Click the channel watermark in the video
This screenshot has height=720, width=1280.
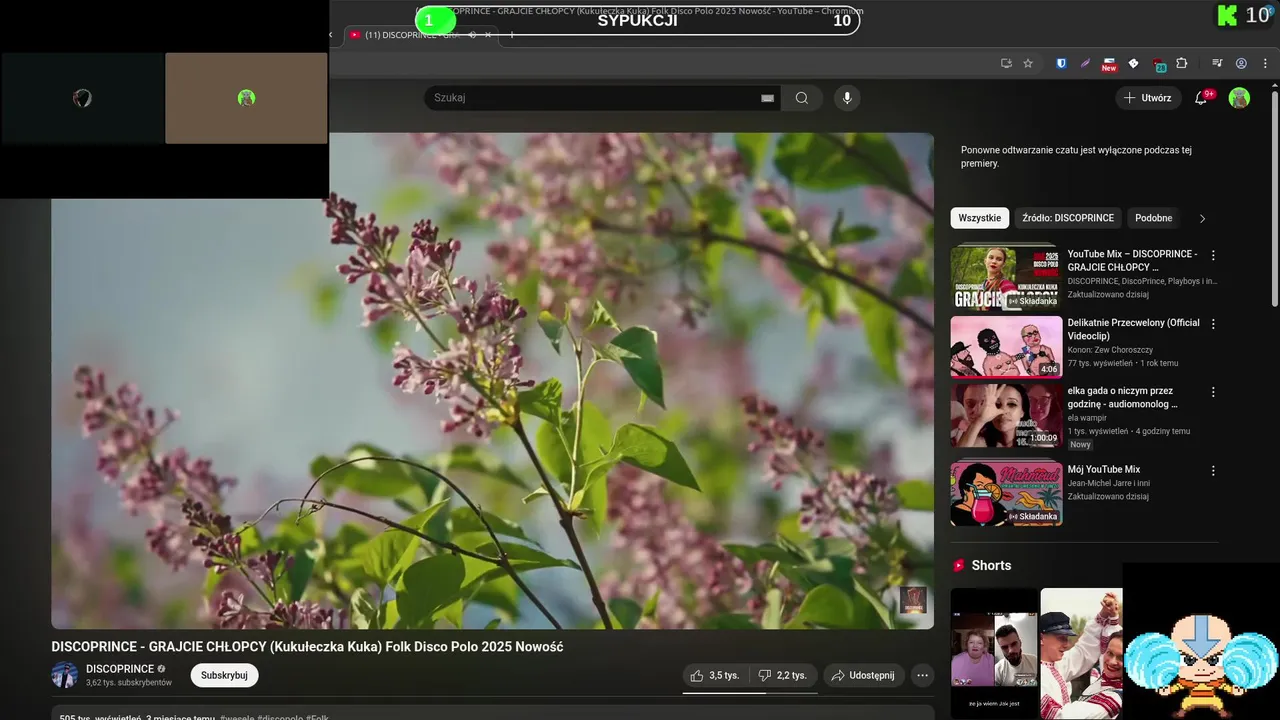click(x=913, y=600)
